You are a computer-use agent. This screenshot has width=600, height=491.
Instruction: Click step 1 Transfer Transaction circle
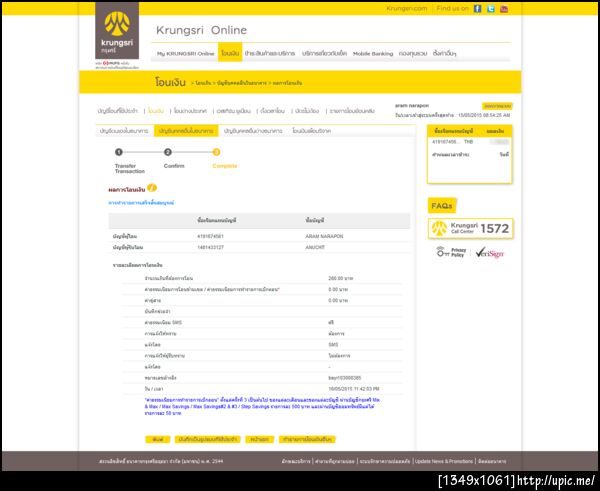coord(119,152)
